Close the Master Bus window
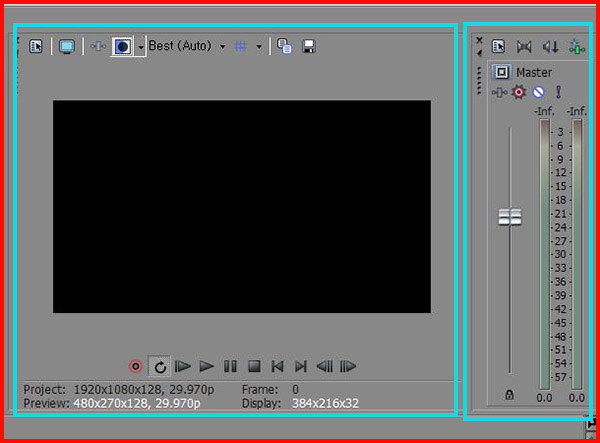Image resolution: width=600 pixels, height=443 pixels. pos(479,39)
